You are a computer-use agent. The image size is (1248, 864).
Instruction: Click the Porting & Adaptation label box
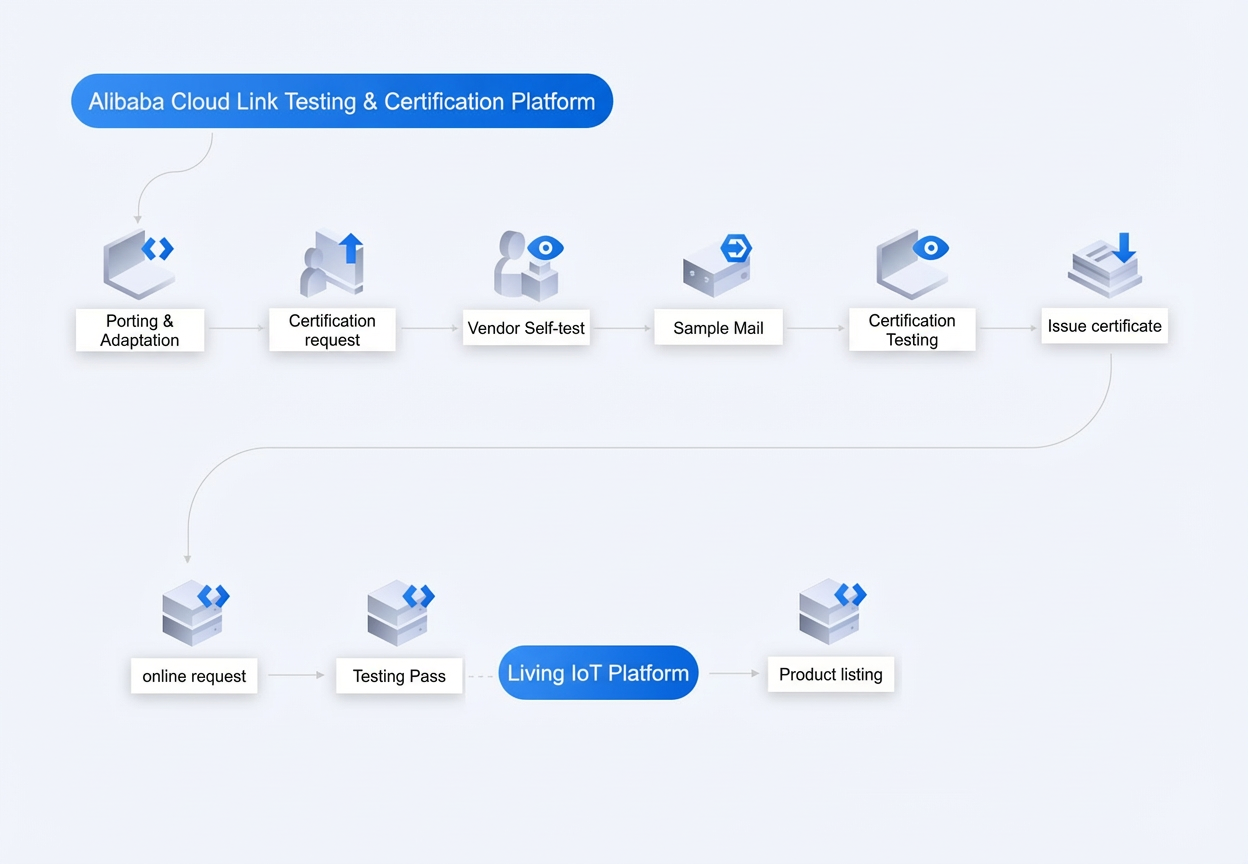pos(140,330)
